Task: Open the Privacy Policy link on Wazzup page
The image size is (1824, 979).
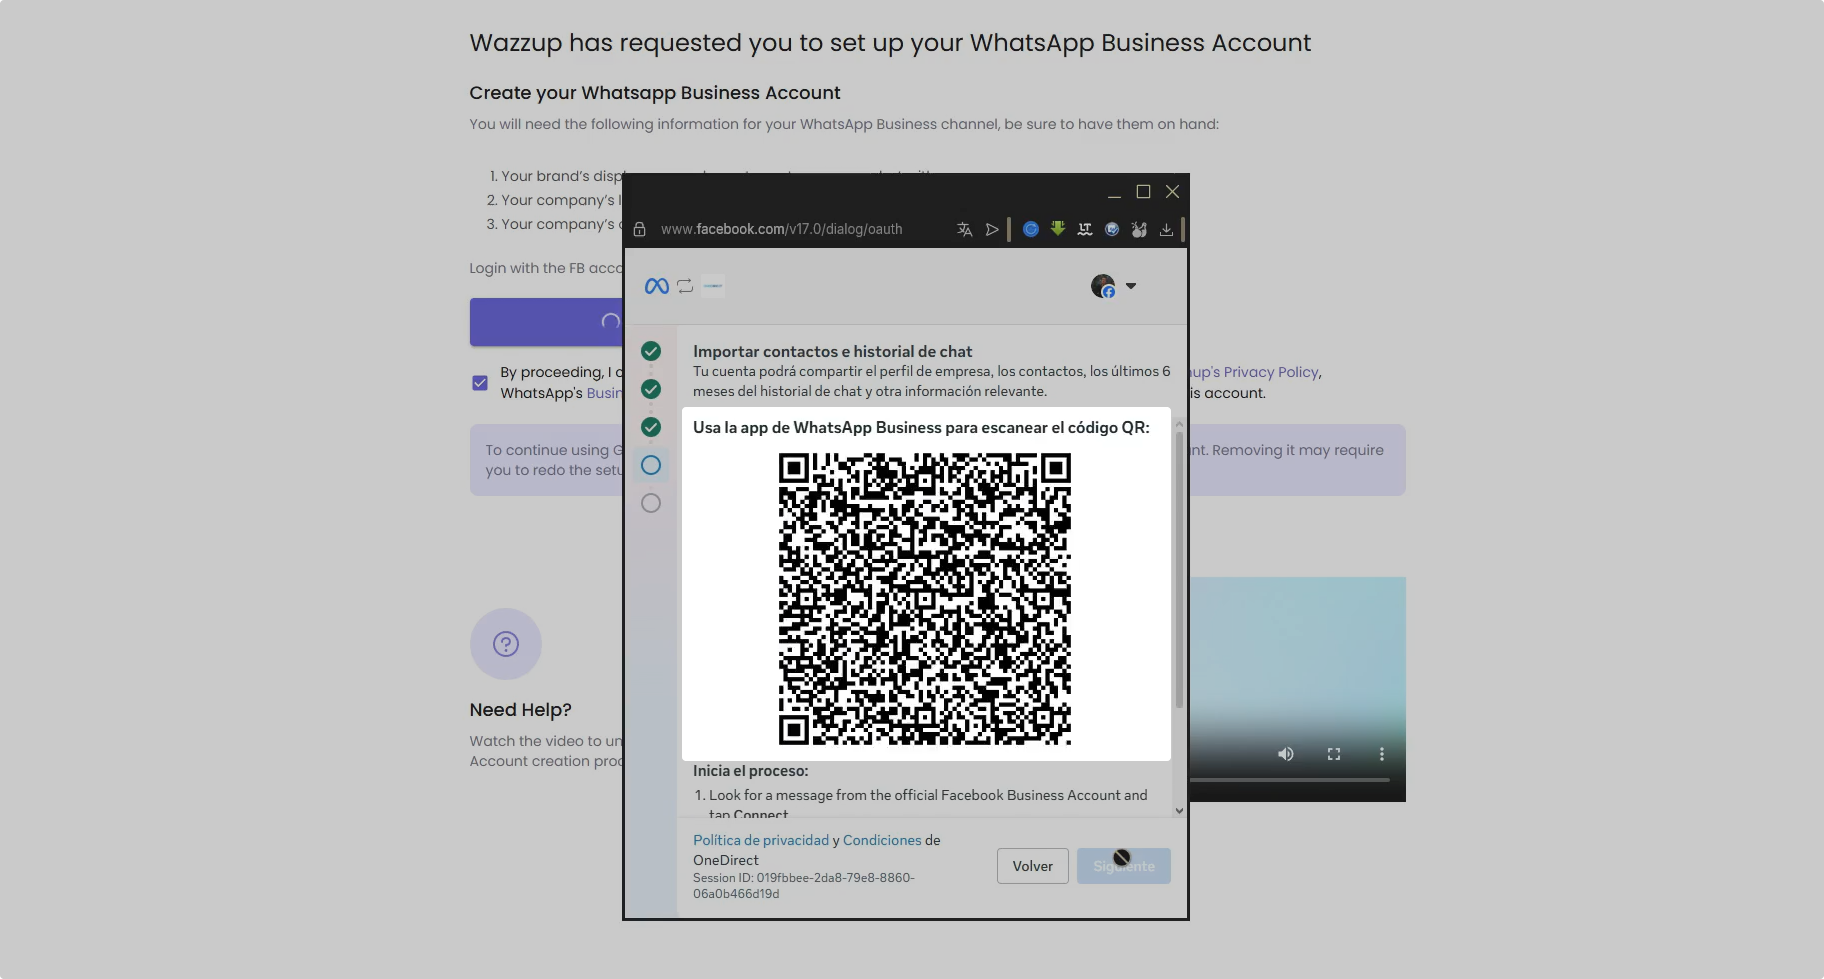Action: click(x=1255, y=372)
